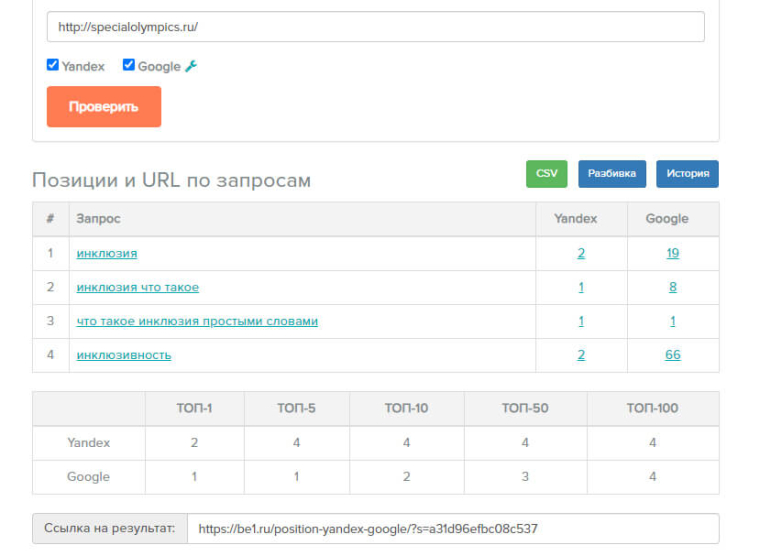
Task: Click the Google column header
Action: click(x=667, y=219)
